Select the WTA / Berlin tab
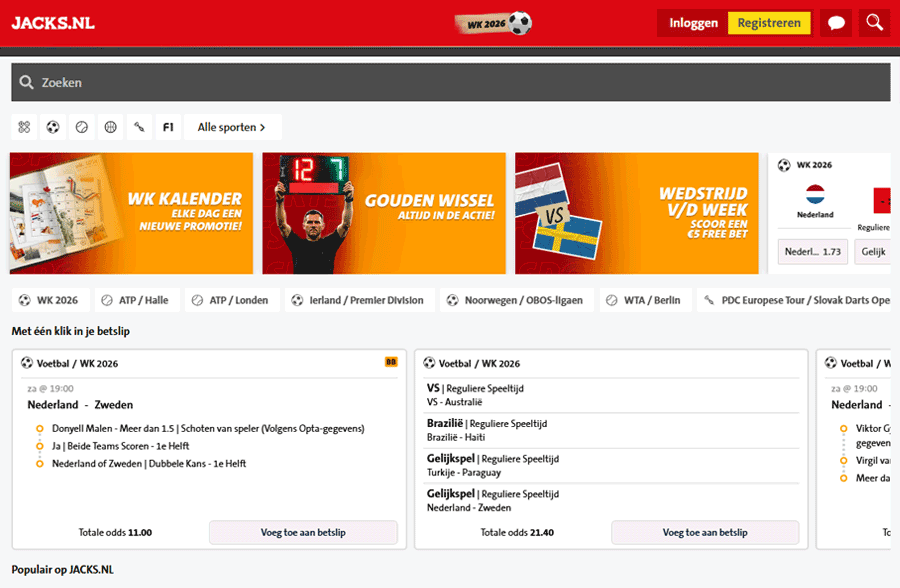The width and height of the screenshot is (900, 588). (645, 300)
